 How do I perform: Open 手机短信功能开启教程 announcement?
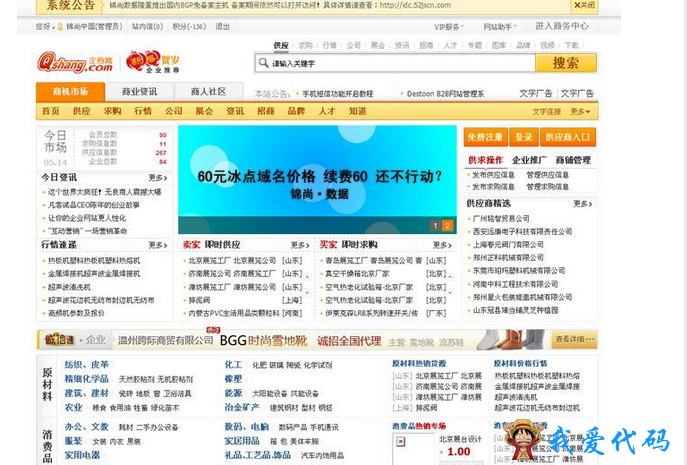click(x=337, y=94)
